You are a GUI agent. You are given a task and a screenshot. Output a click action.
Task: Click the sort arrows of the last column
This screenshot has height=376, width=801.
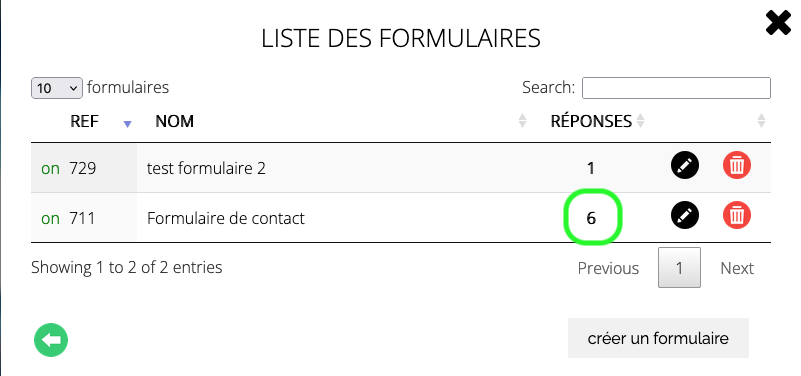pos(761,121)
